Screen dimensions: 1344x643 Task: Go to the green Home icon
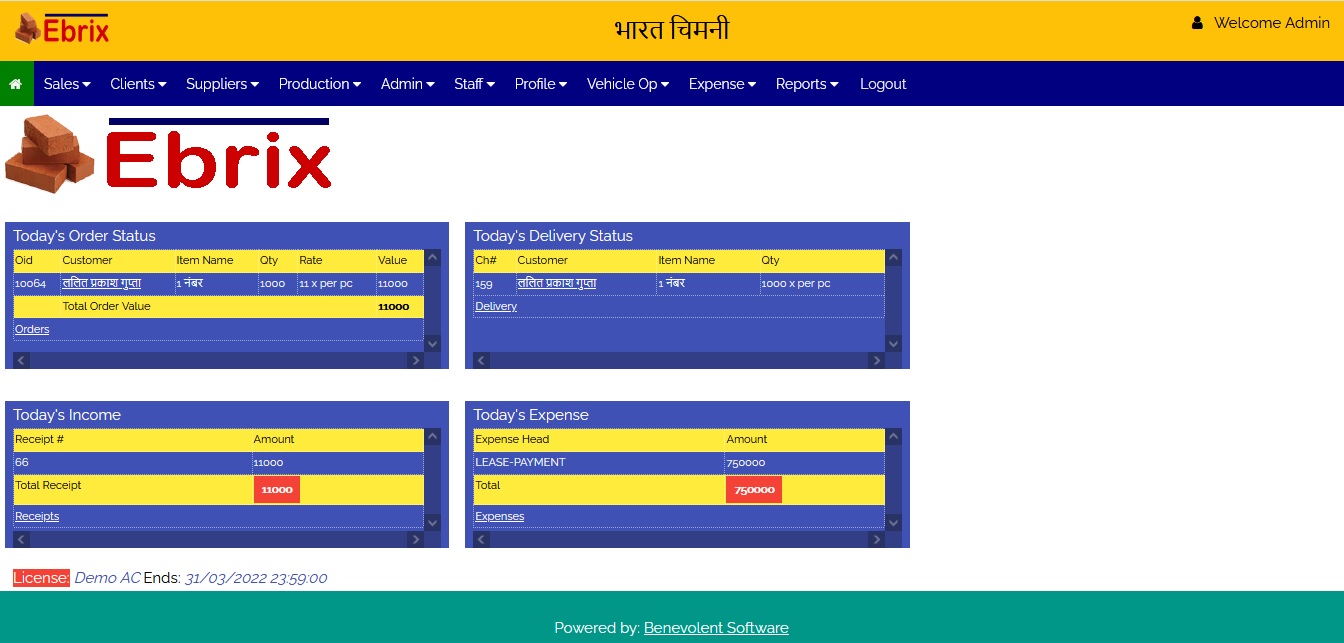pos(16,84)
